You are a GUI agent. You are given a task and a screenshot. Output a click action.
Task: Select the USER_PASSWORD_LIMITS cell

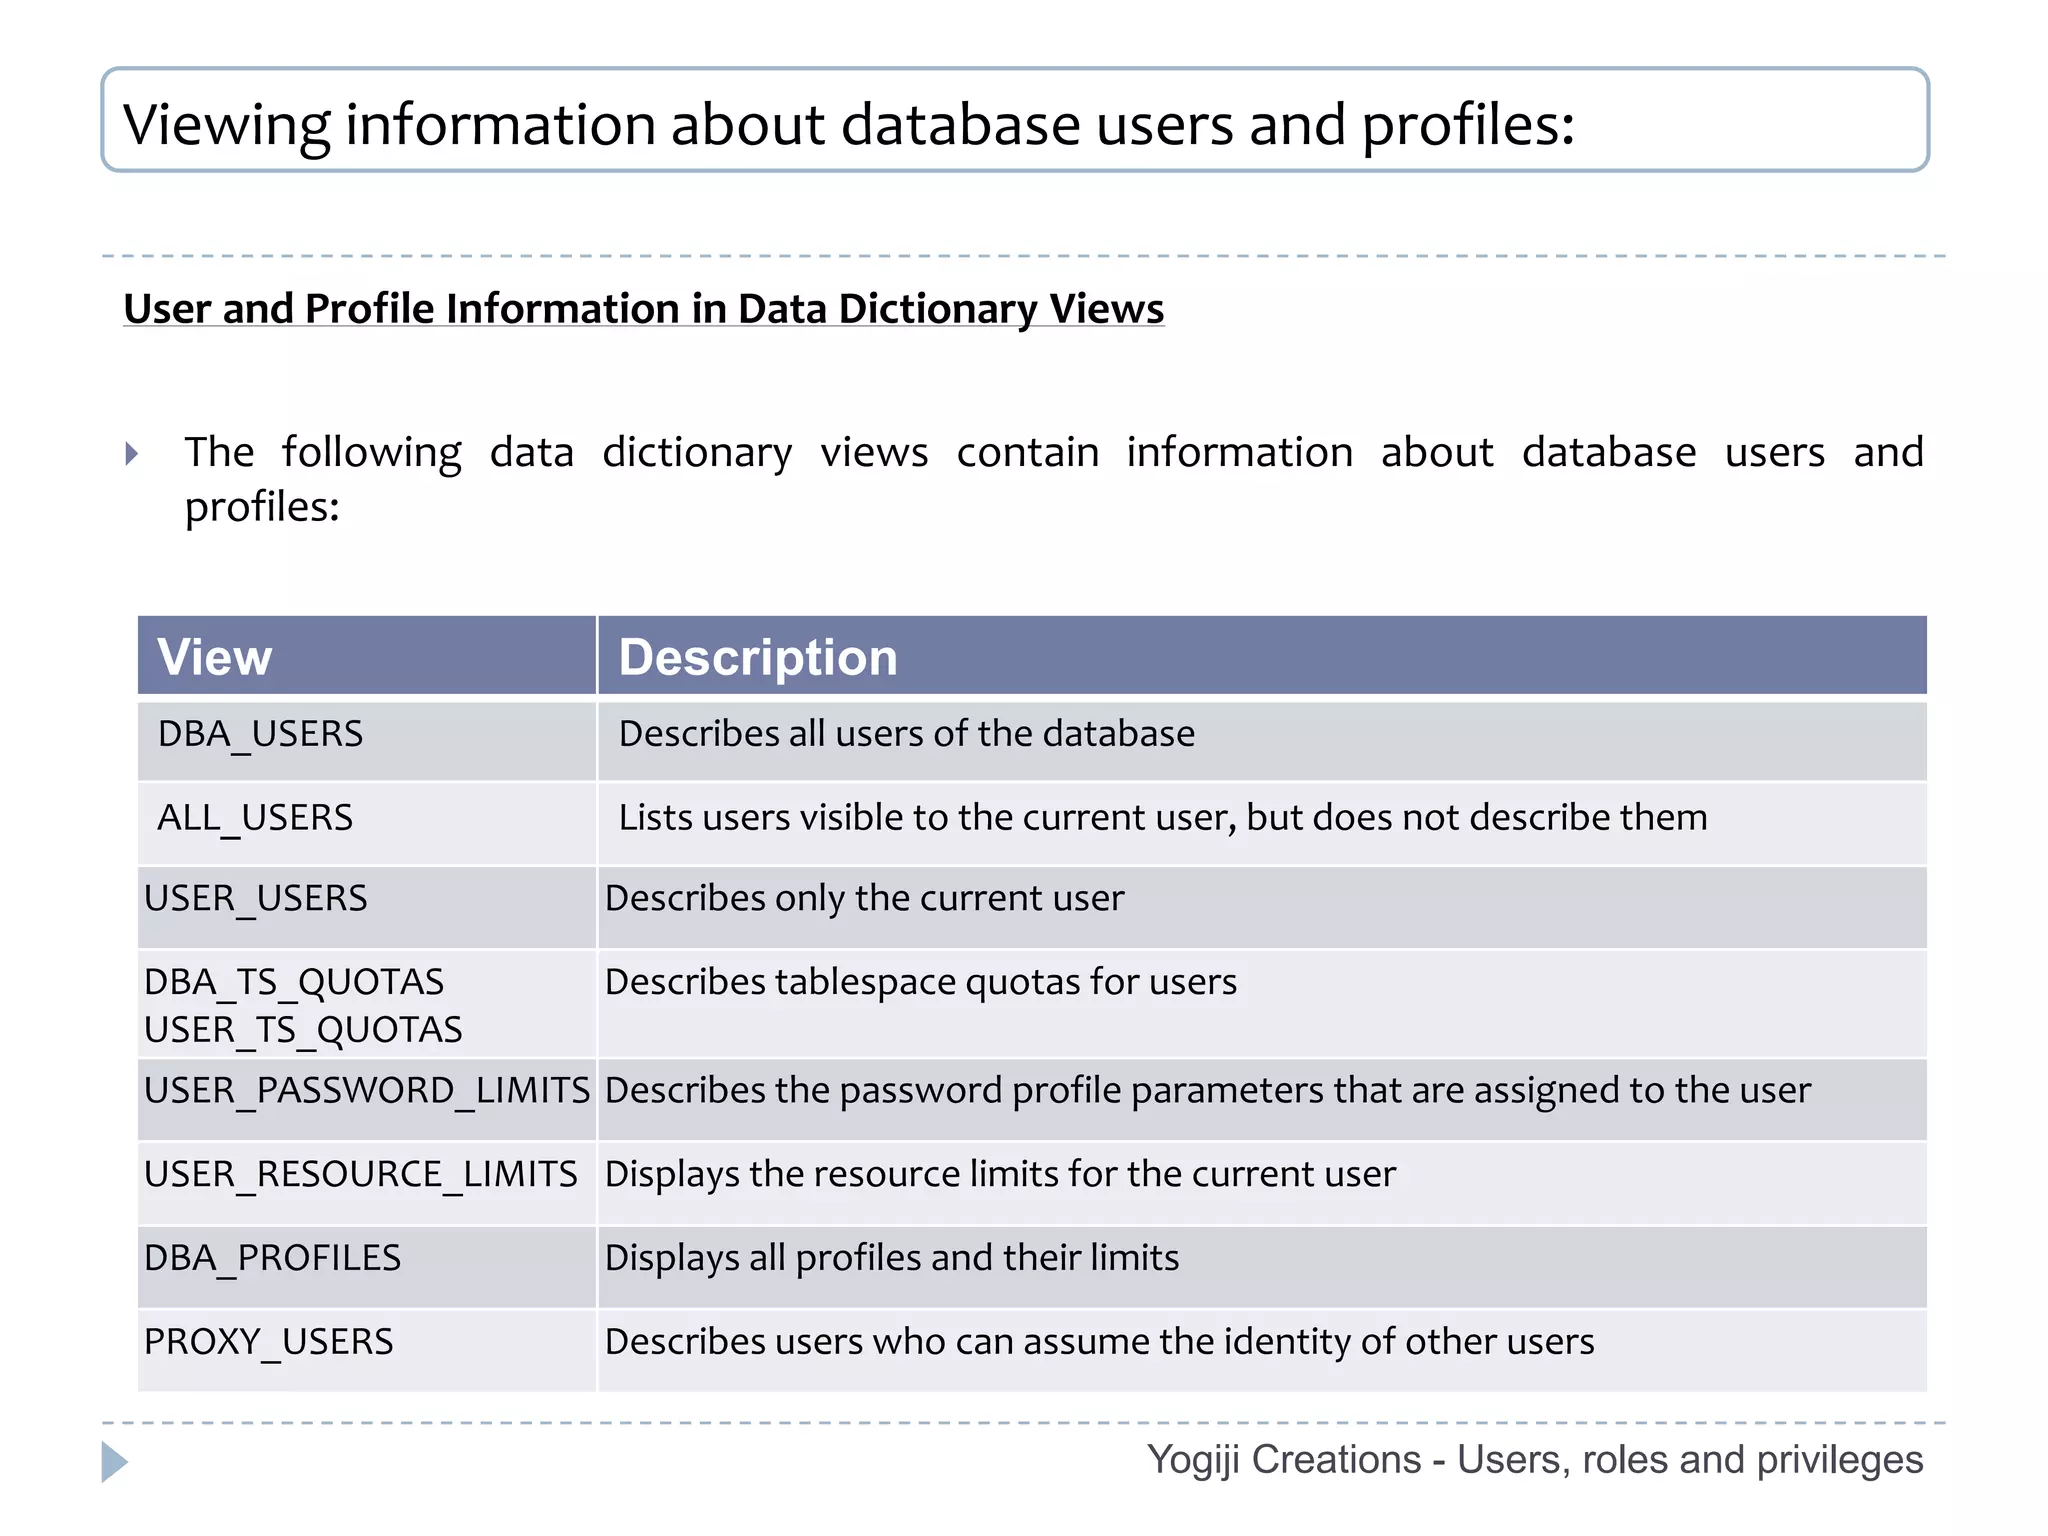pos(367,1099)
